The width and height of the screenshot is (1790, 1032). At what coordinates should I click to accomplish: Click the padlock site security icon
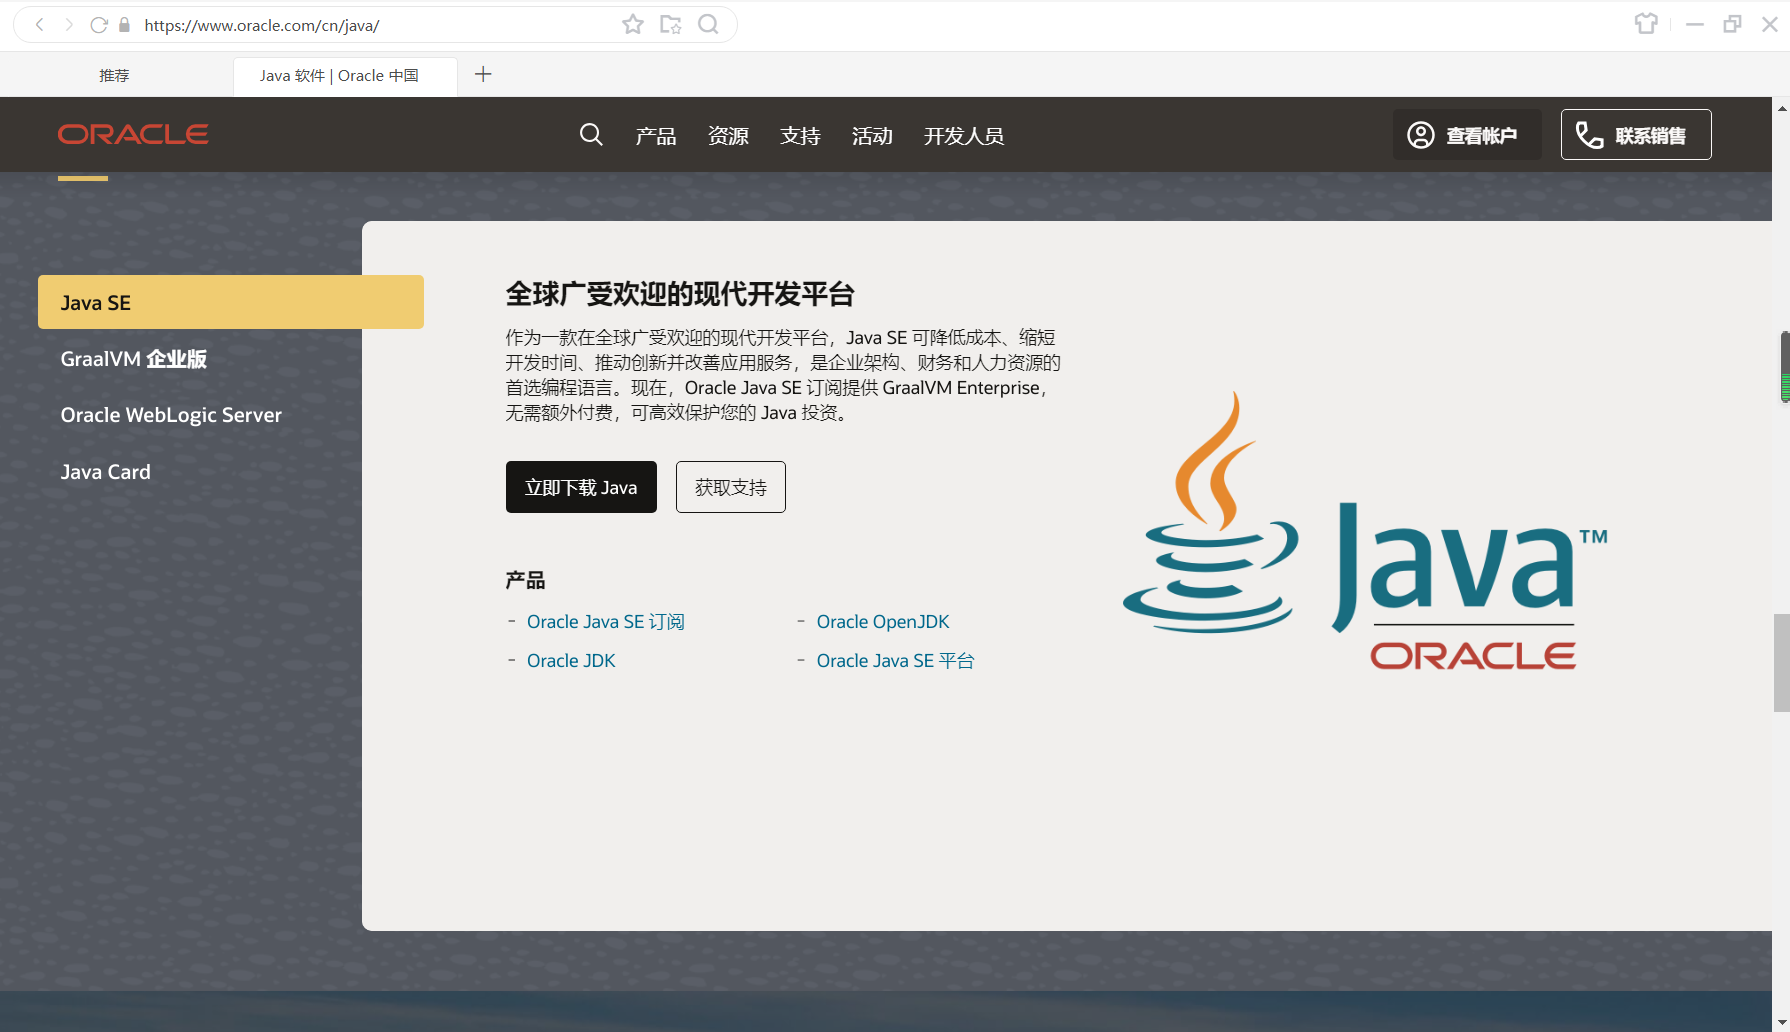pyautogui.click(x=124, y=25)
